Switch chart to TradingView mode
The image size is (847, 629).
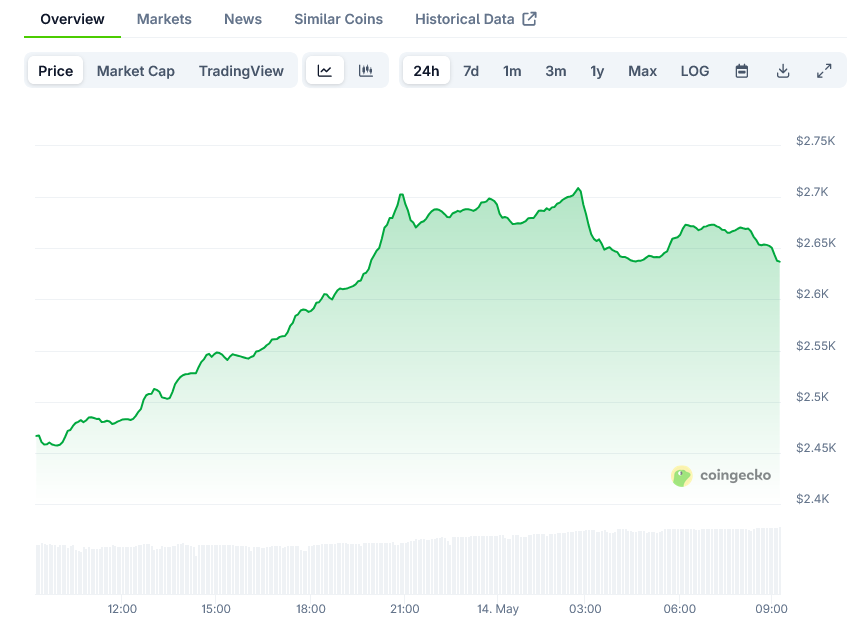tap(241, 71)
